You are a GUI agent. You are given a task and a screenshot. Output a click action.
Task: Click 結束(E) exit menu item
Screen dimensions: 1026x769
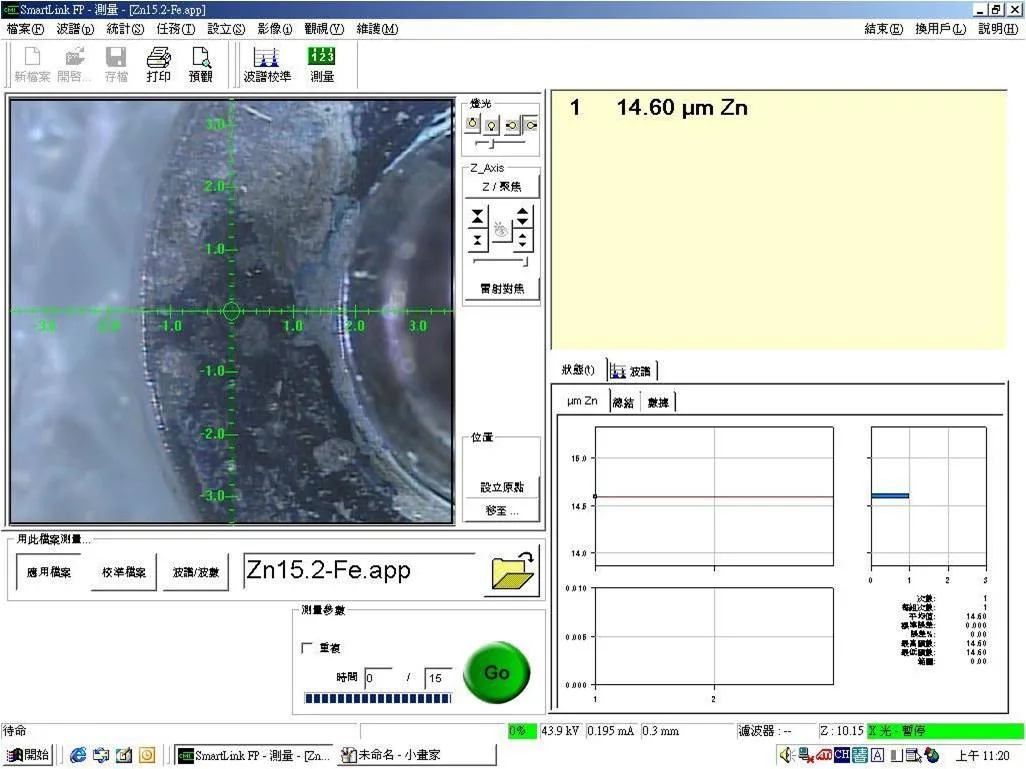point(883,29)
